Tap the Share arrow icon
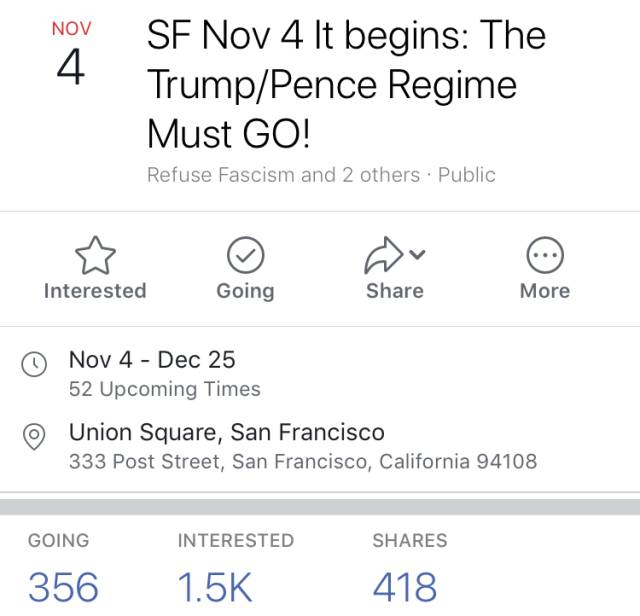 (382, 257)
